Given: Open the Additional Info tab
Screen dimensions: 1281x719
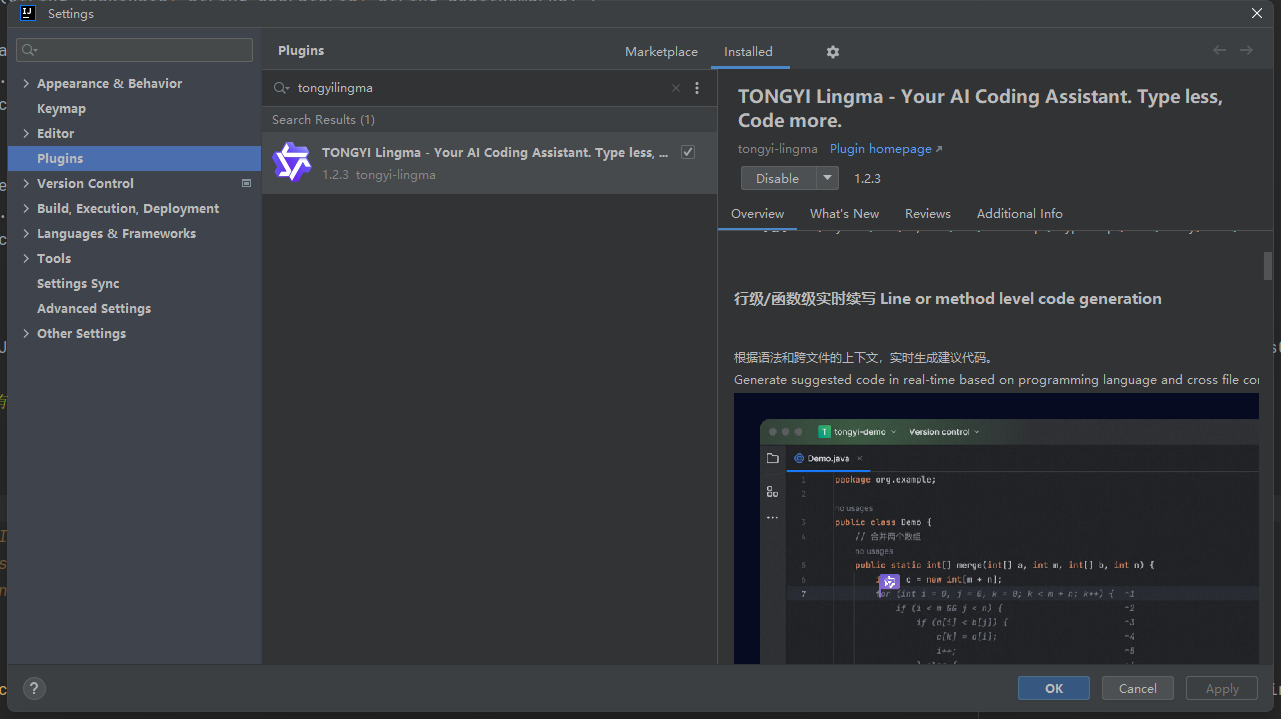Looking at the screenshot, I should (x=1019, y=214).
